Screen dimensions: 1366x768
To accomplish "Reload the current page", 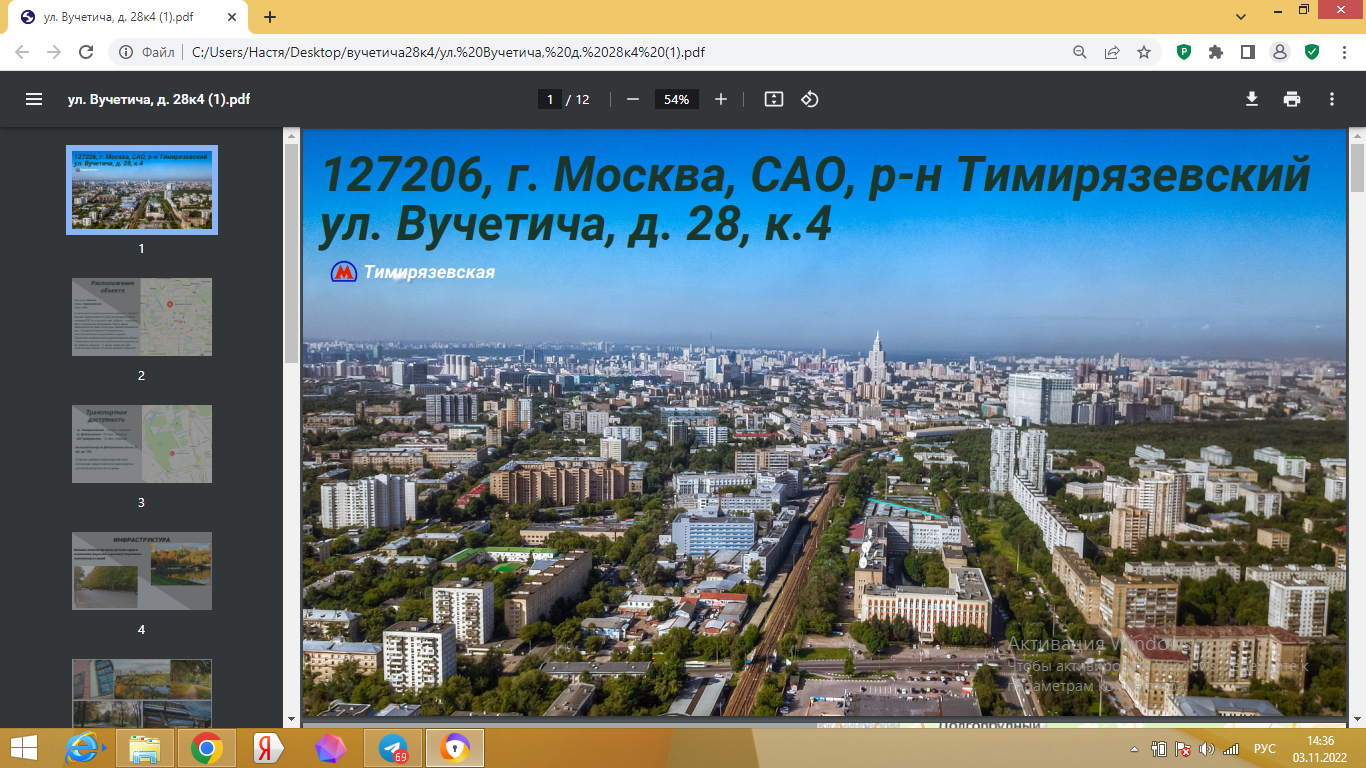I will [86, 52].
